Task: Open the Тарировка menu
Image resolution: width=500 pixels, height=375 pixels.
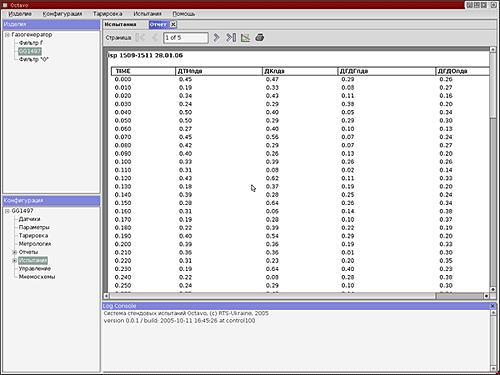Action: click(x=107, y=14)
